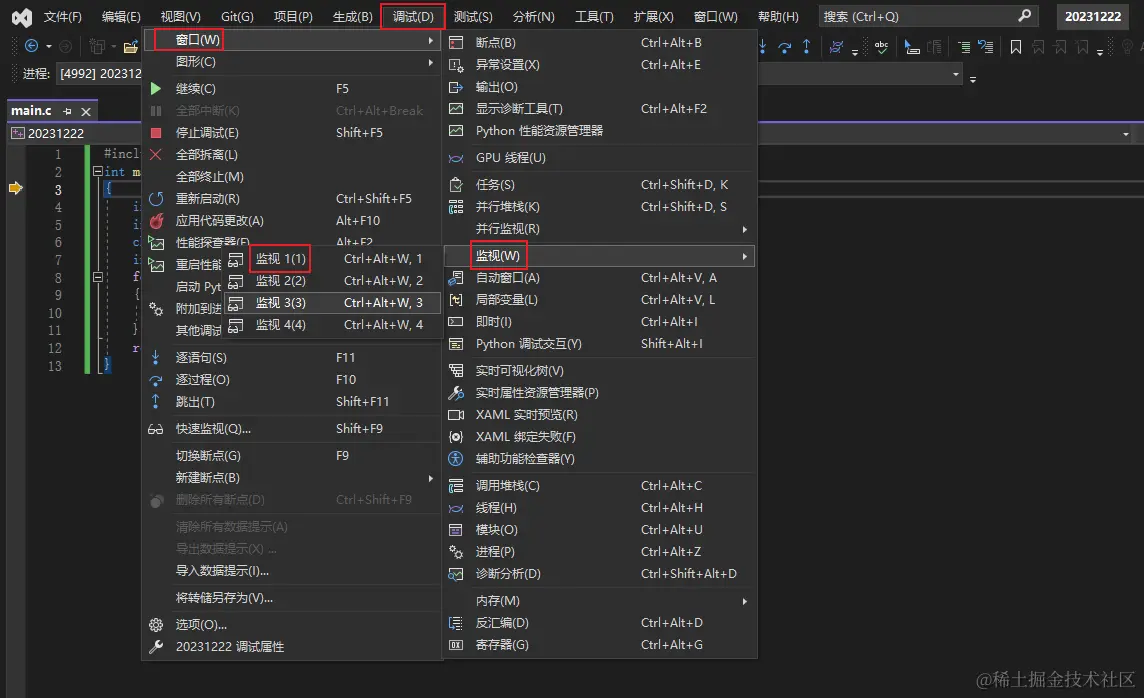Screen dimensions: 1144x698
Task: Click 逐过程(O) step over icon
Action: pyautogui.click(x=155, y=380)
